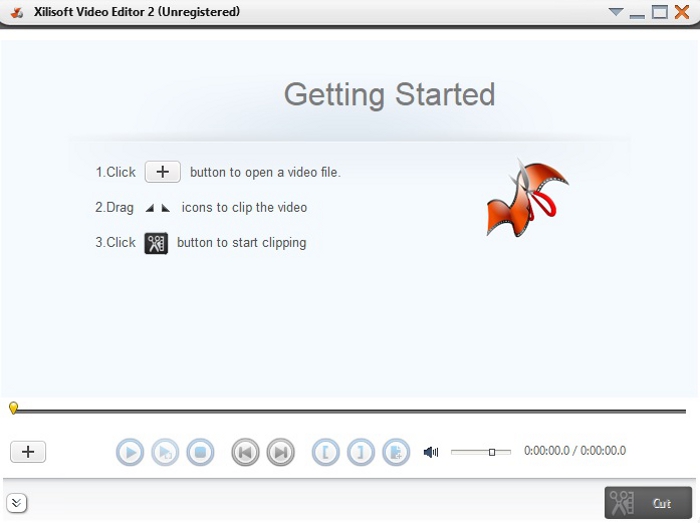
Task: Click 'button to open a video file.' text
Action: click(x=265, y=172)
